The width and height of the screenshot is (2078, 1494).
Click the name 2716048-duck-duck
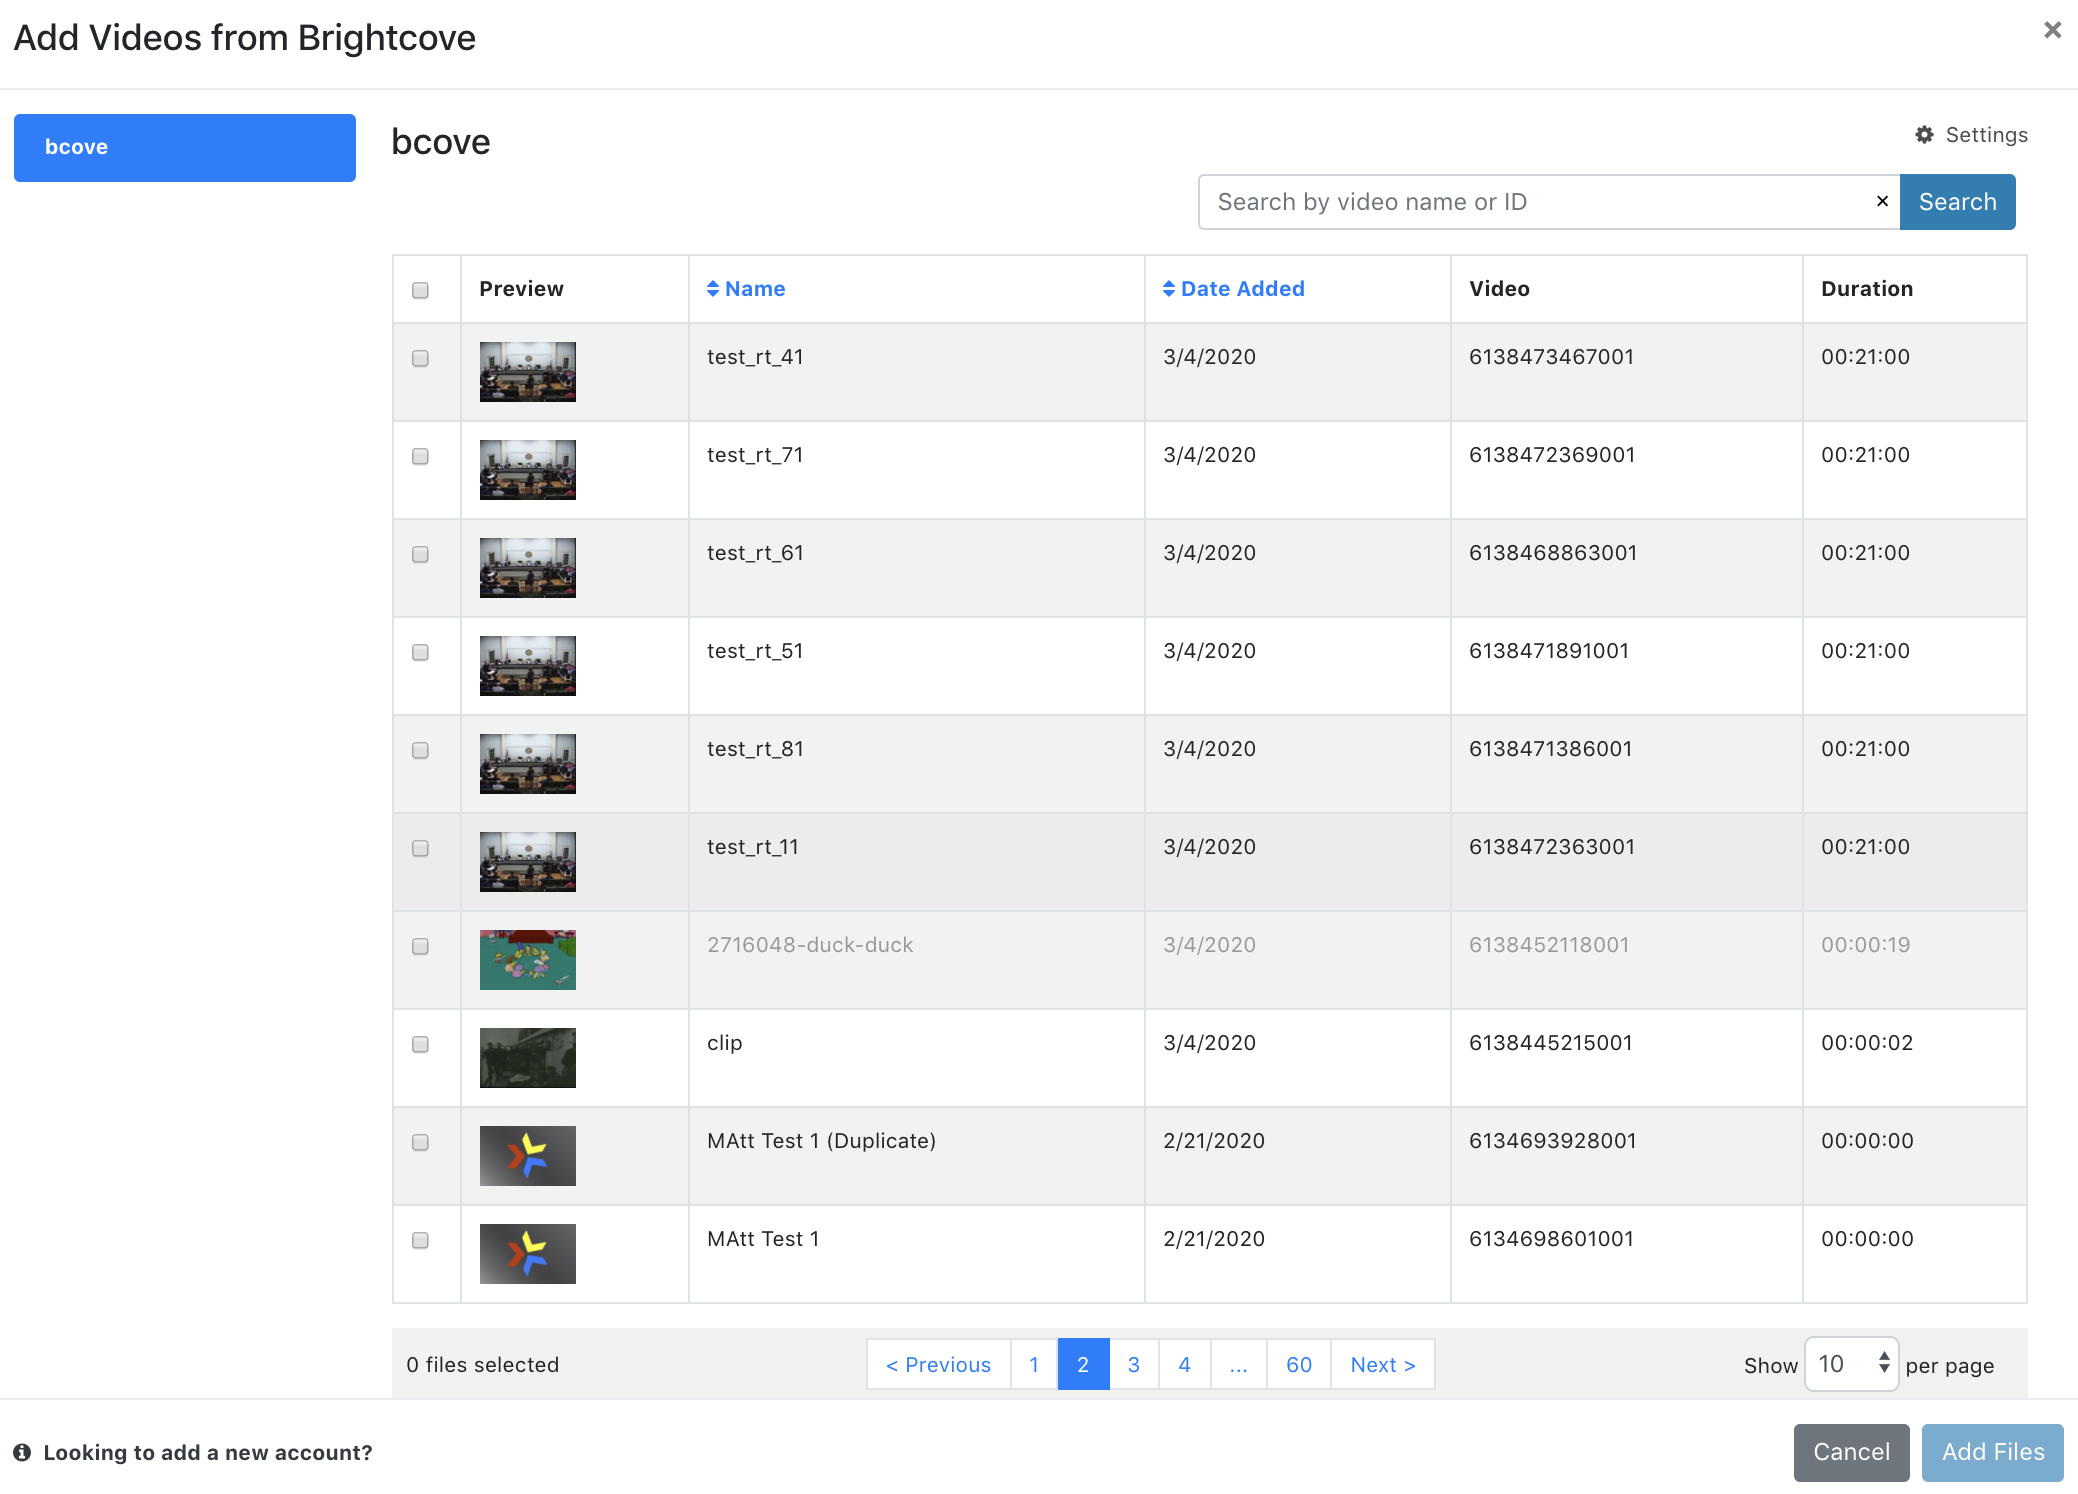[x=810, y=945]
